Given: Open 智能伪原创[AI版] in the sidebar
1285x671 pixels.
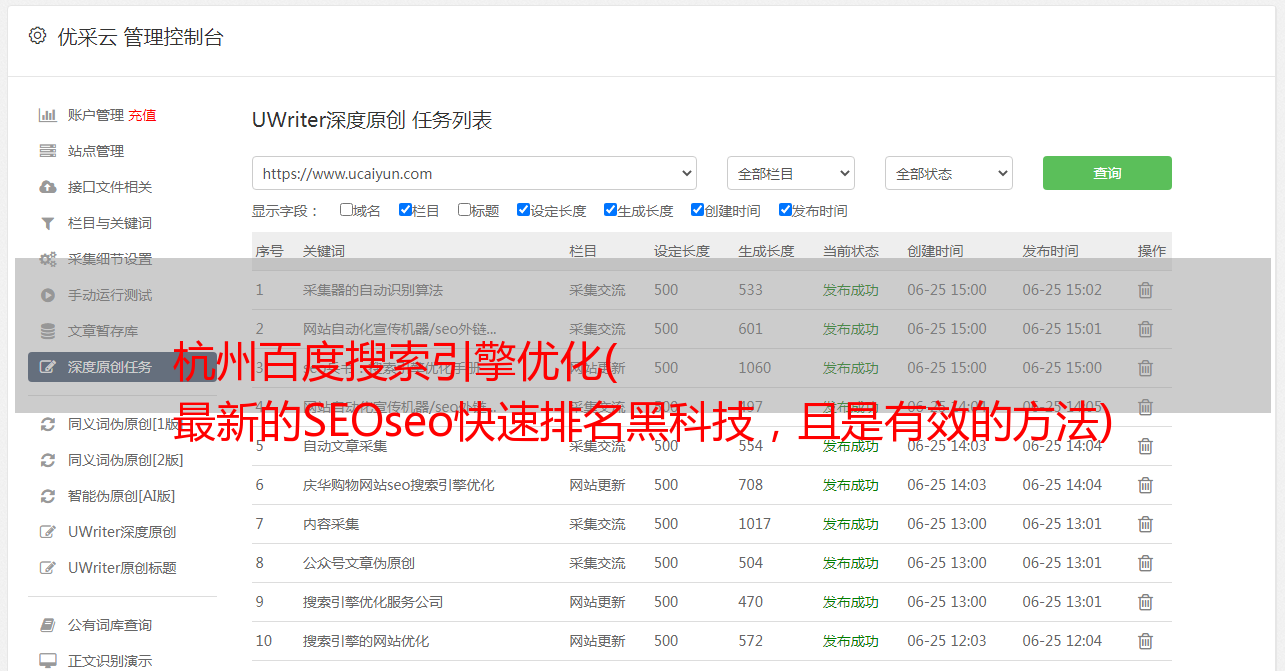Looking at the screenshot, I should click(x=121, y=496).
